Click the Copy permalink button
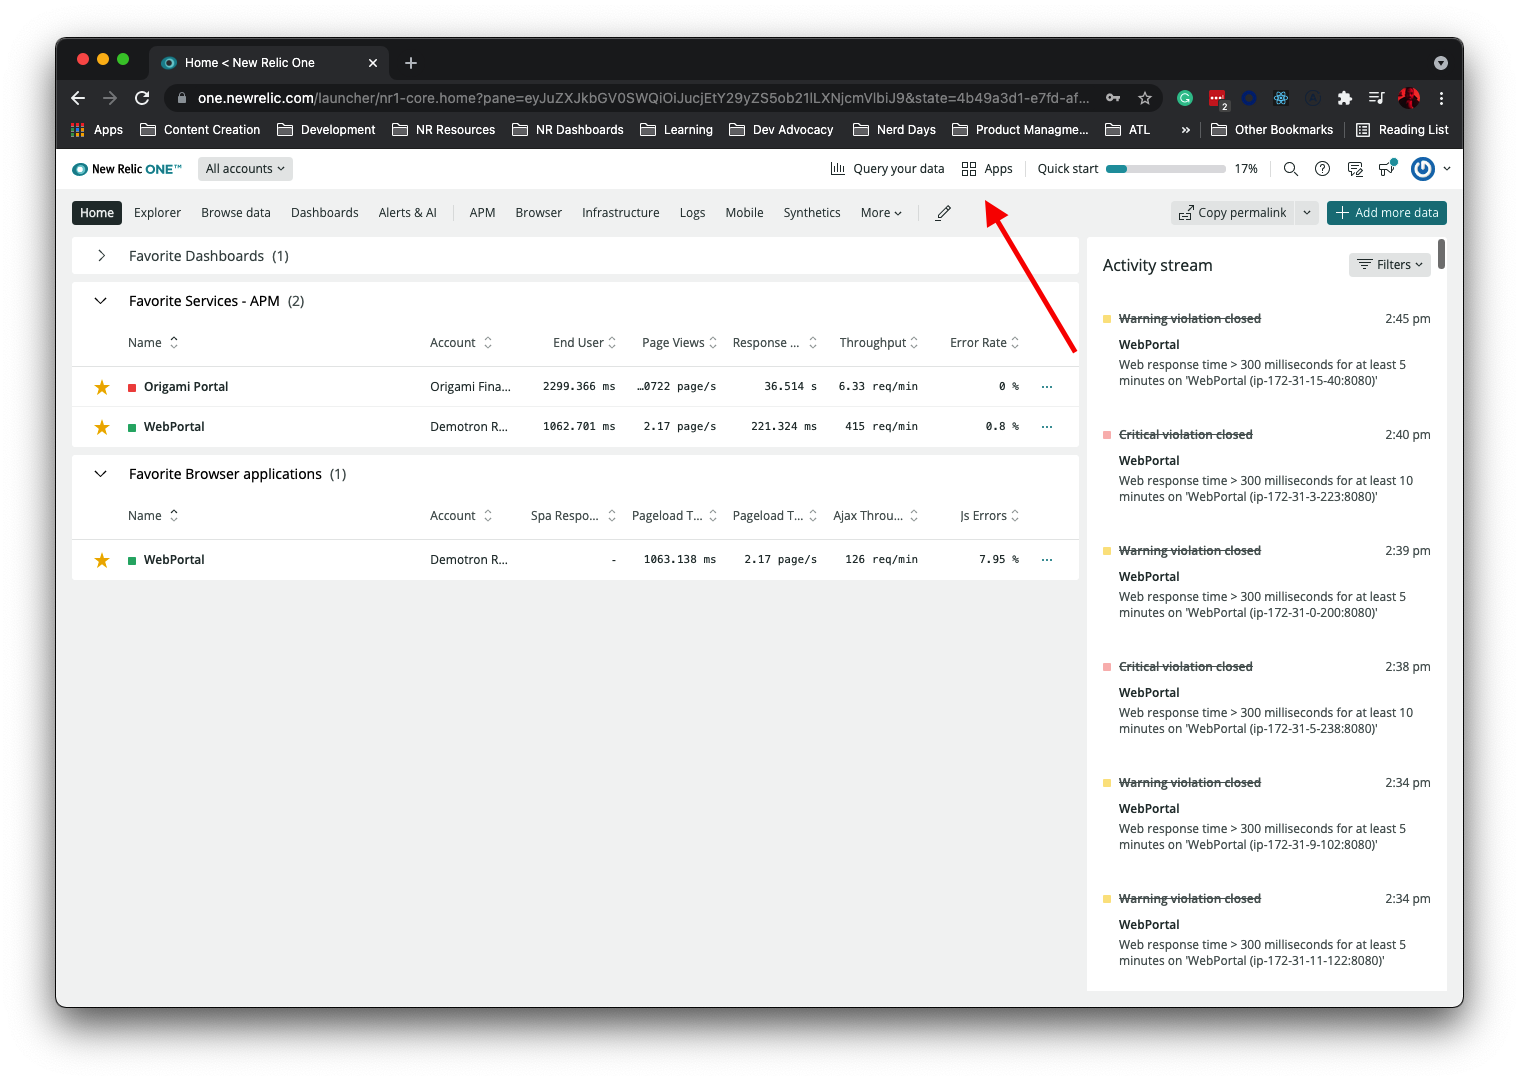 (1233, 213)
